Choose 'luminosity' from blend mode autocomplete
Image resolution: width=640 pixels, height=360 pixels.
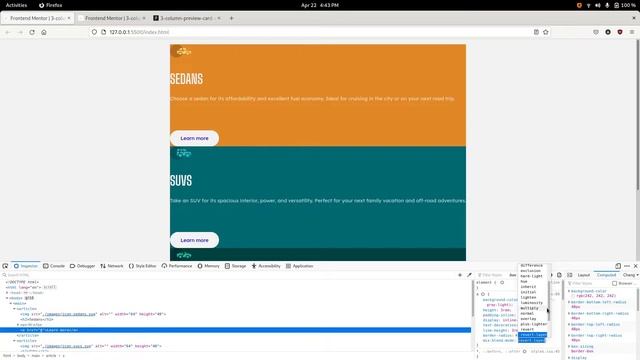pos(531,303)
